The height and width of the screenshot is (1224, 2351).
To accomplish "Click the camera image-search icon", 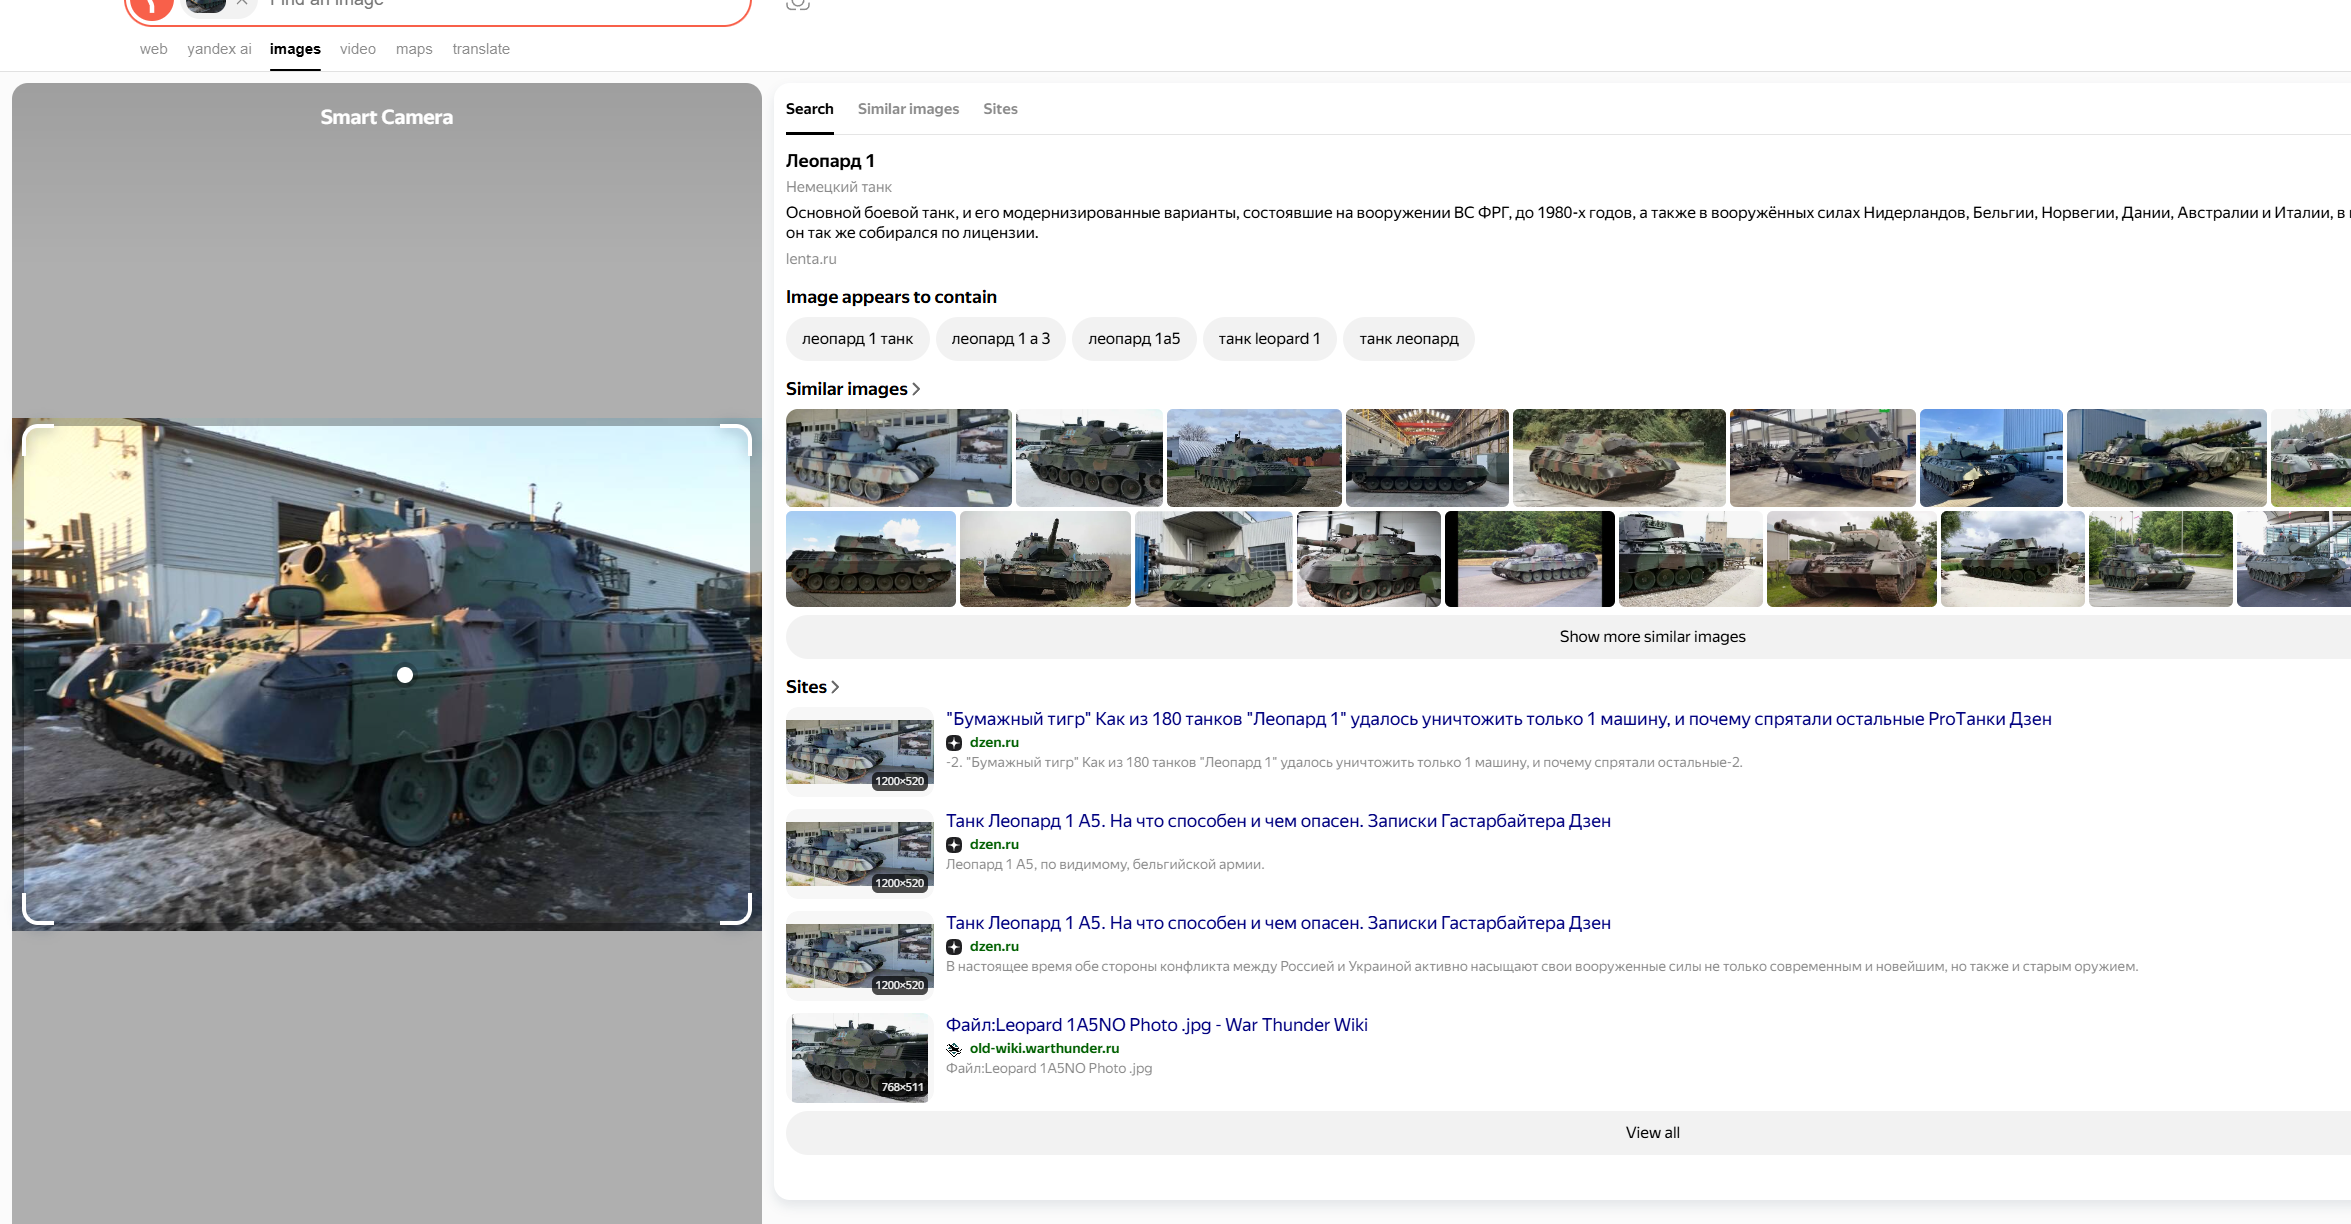I will coord(797,5).
